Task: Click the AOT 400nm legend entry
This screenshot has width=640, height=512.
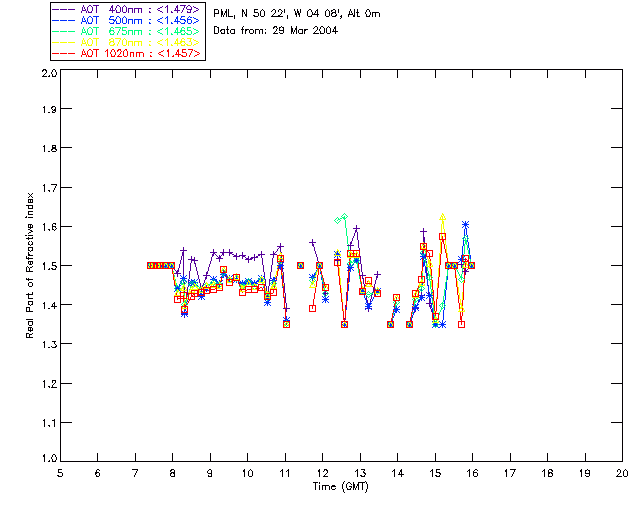Action: click(126, 9)
